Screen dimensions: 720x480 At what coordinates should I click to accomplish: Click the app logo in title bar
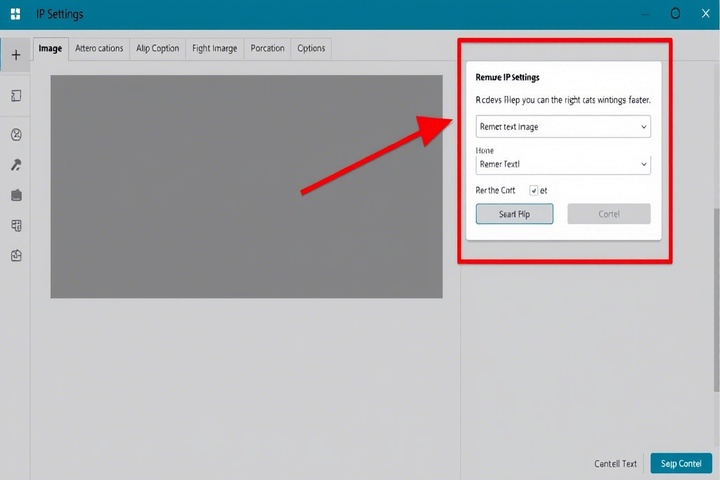pyautogui.click(x=15, y=14)
